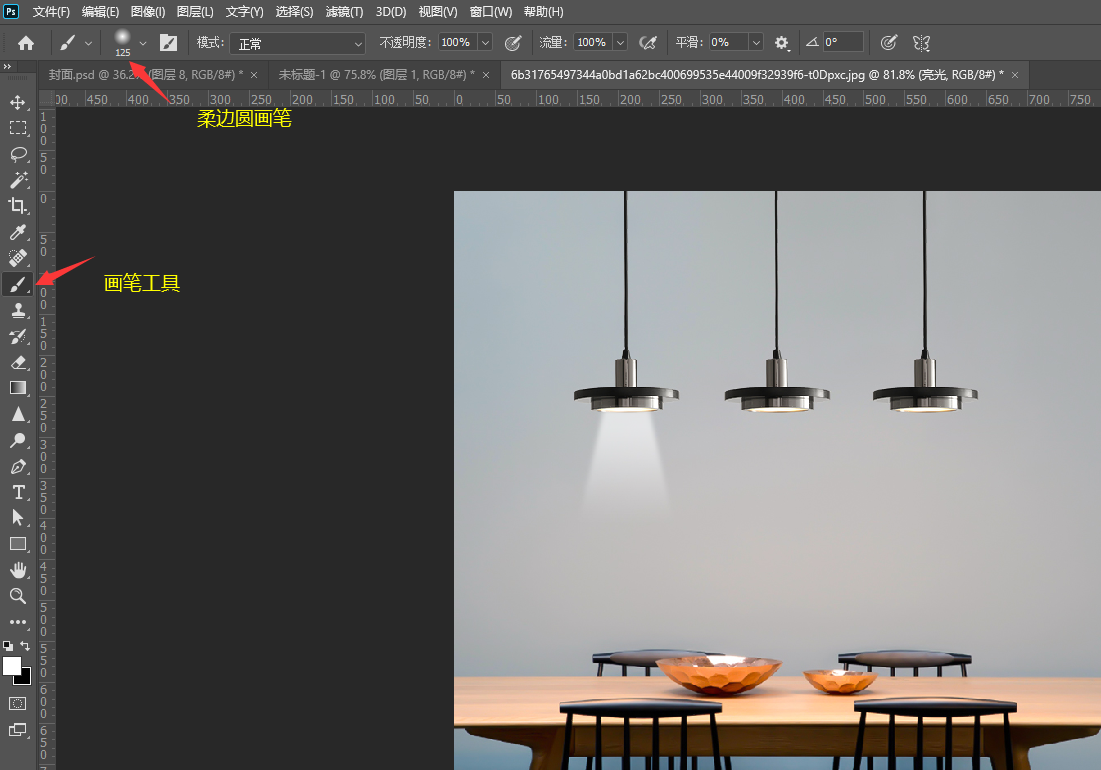1101x770 pixels.
Task: Select the Eyedropper tool
Action: pyautogui.click(x=18, y=232)
